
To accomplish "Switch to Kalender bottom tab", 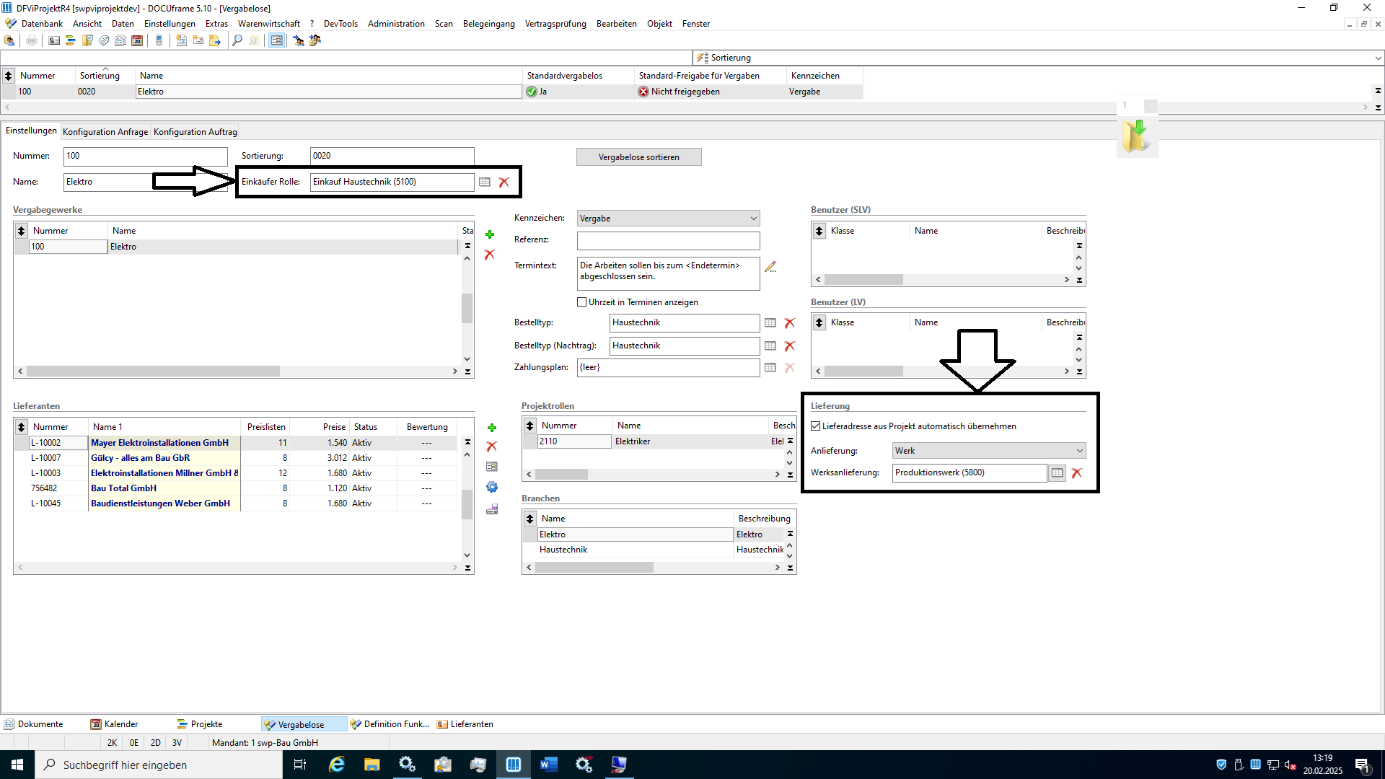I will [114, 724].
